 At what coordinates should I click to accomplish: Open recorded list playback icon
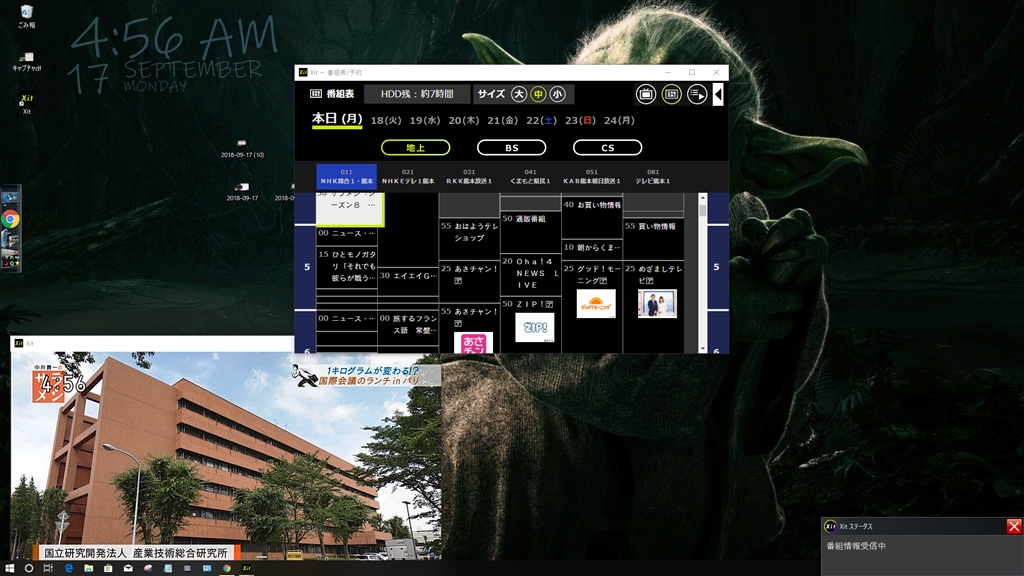coord(697,94)
